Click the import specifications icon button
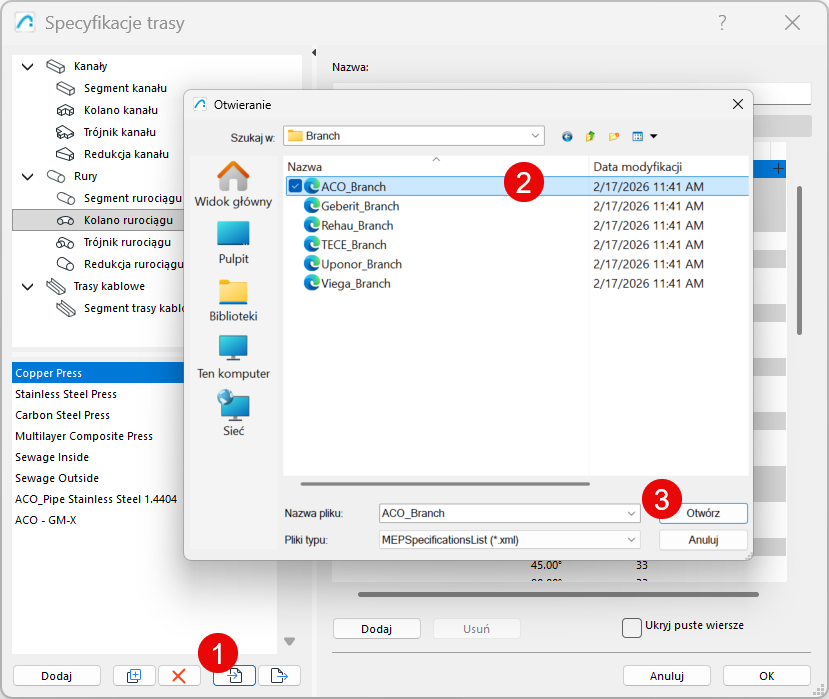Viewport: 829px width, 699px height. click(234, 675)
